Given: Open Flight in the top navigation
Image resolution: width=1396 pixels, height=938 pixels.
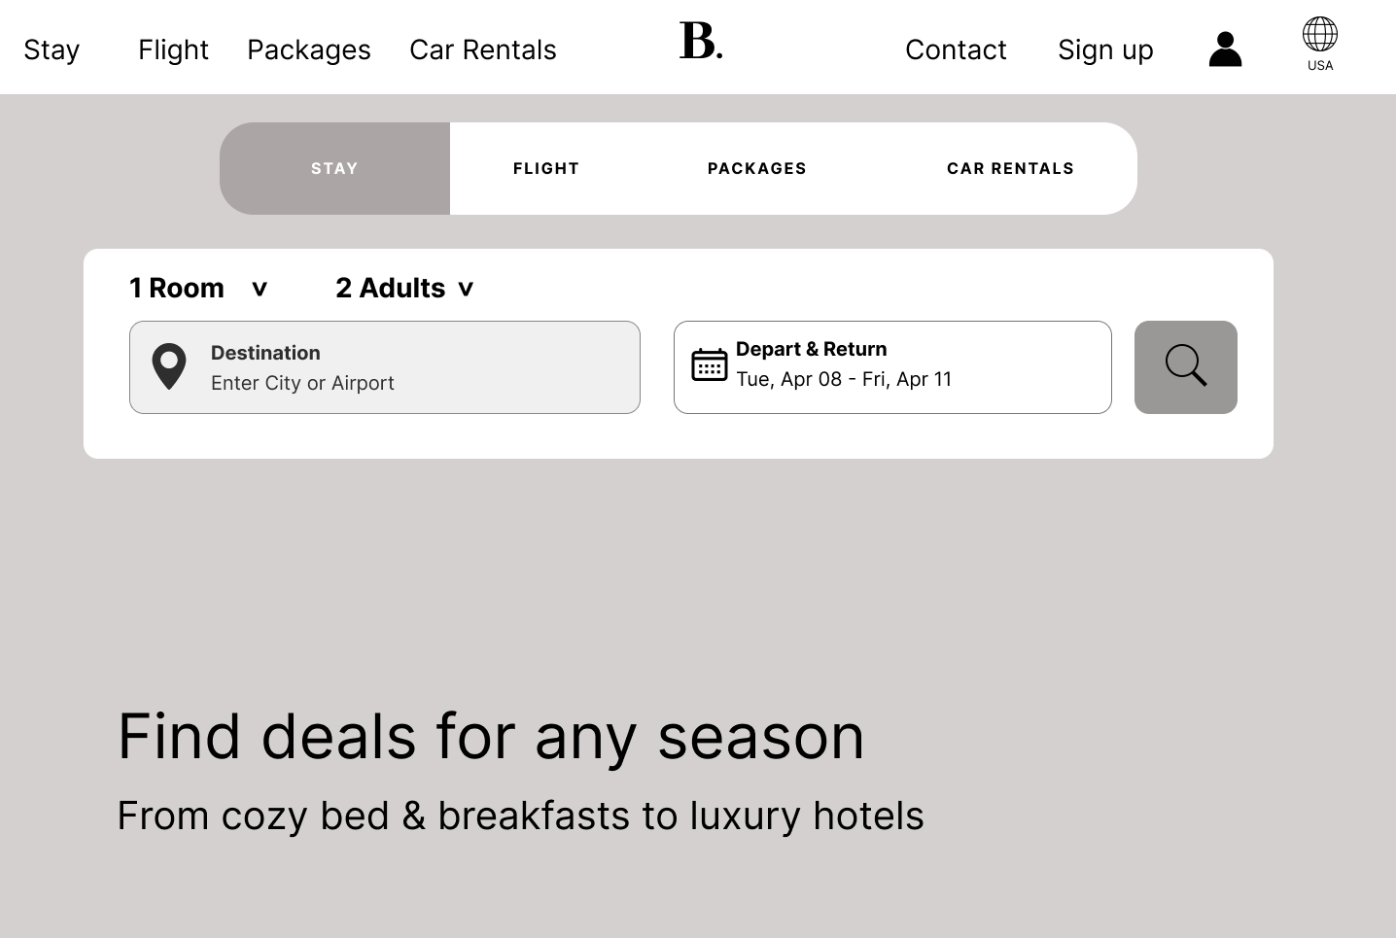Looking at the screenshot, I should (x=173, y=49).
